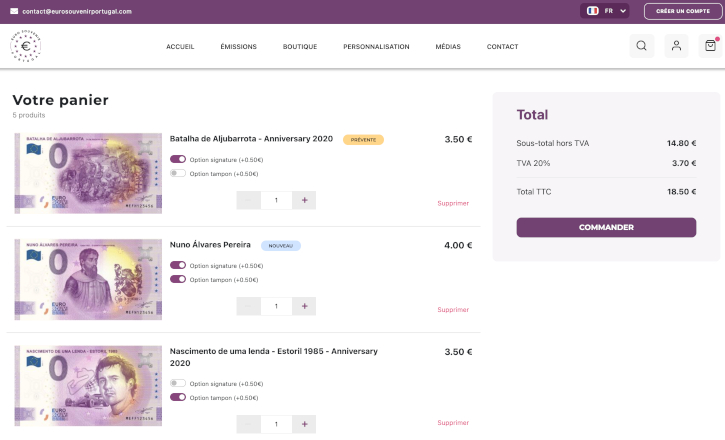The height and width of the screenshot is (440, 725).
Task: Enable signature option for Nascimento de uma lenda
Action: (x=178, y=383)
